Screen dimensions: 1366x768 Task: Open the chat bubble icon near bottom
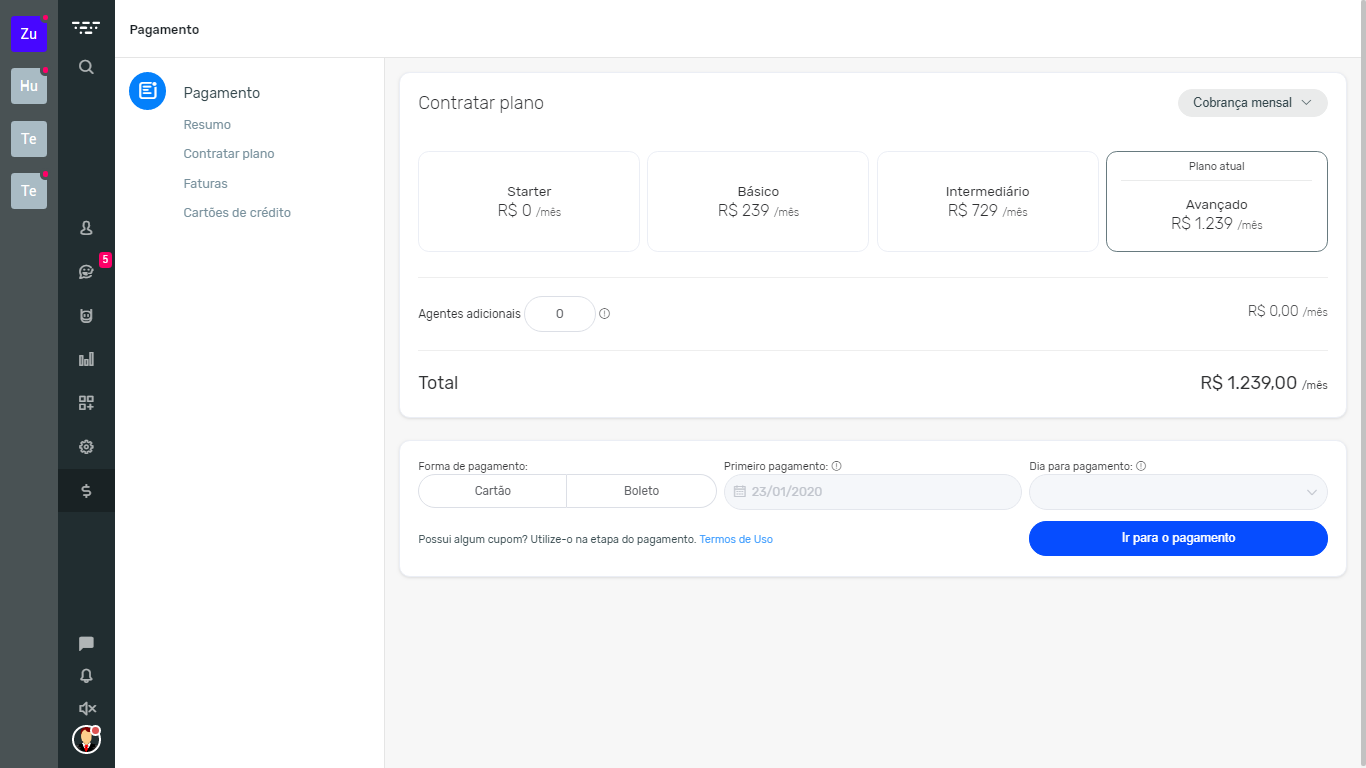tap(86, 644)
